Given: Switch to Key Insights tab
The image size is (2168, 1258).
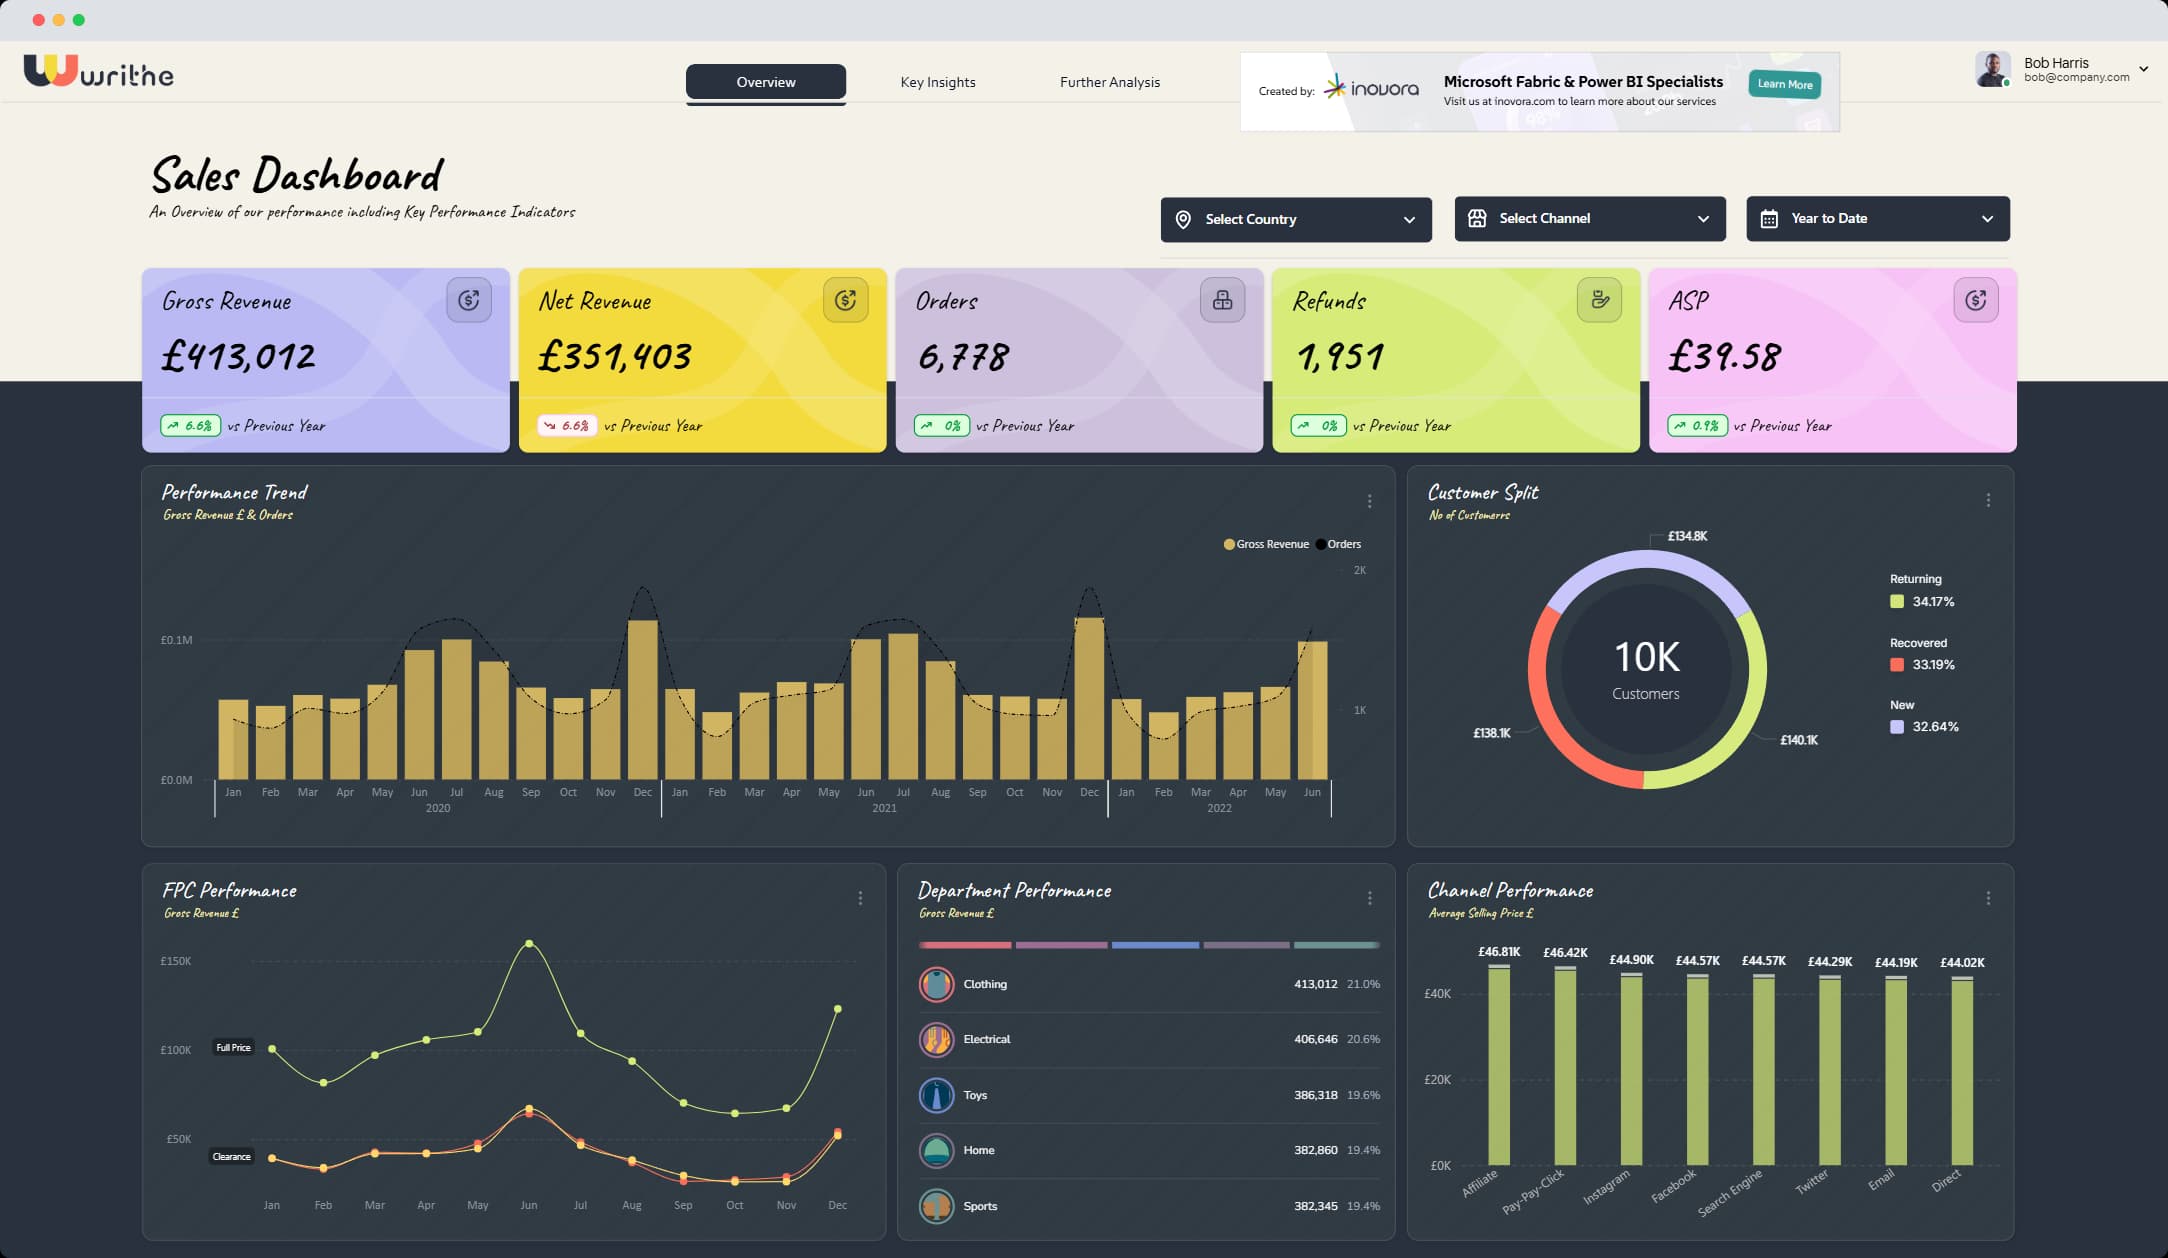Looking at the screenshot, I should pyautogui.click(x=937, y=82).
